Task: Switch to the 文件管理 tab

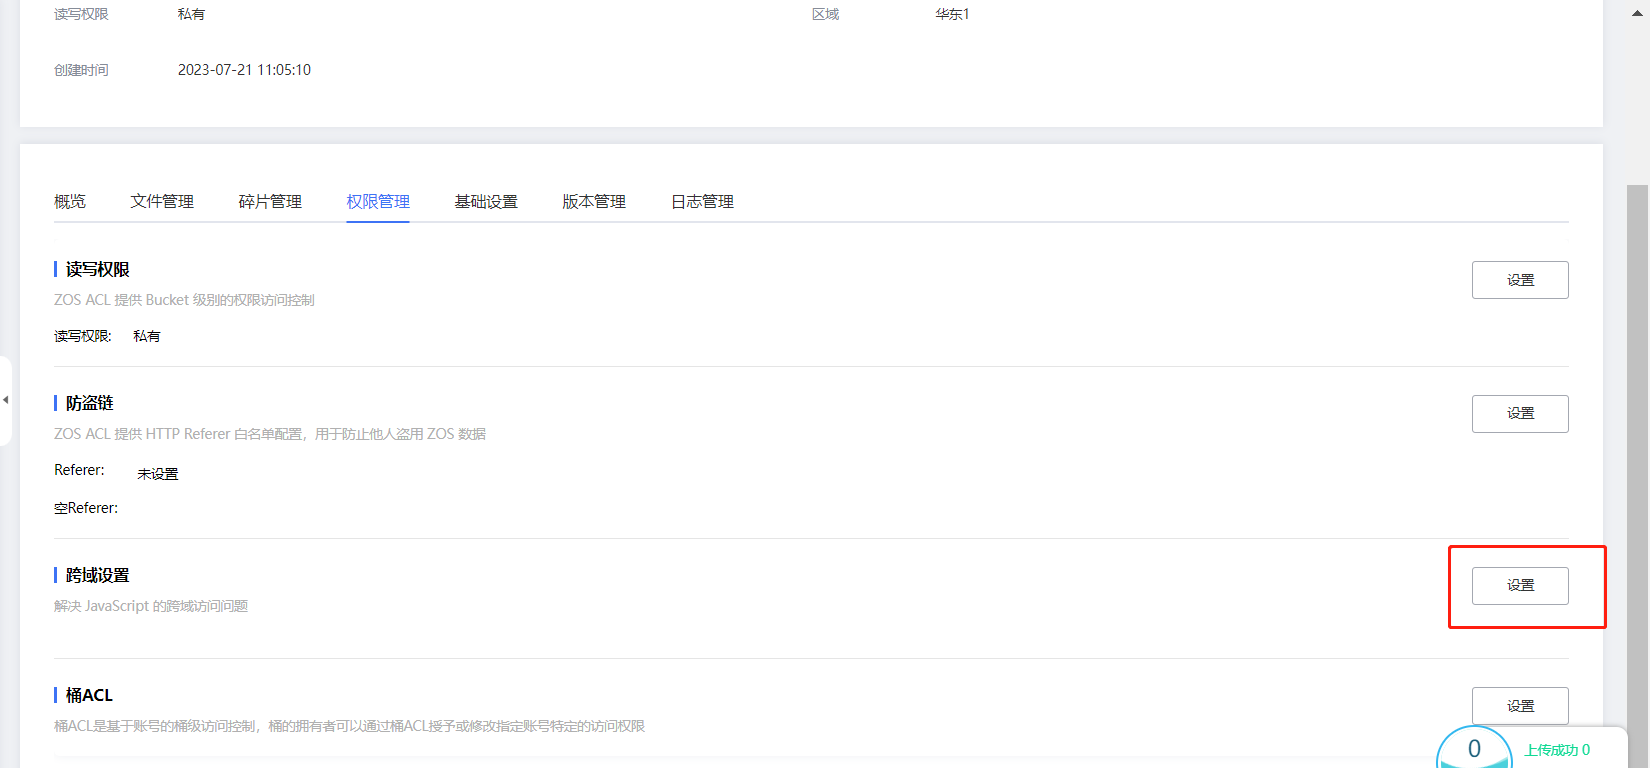Action: click(x=162, y=202)
